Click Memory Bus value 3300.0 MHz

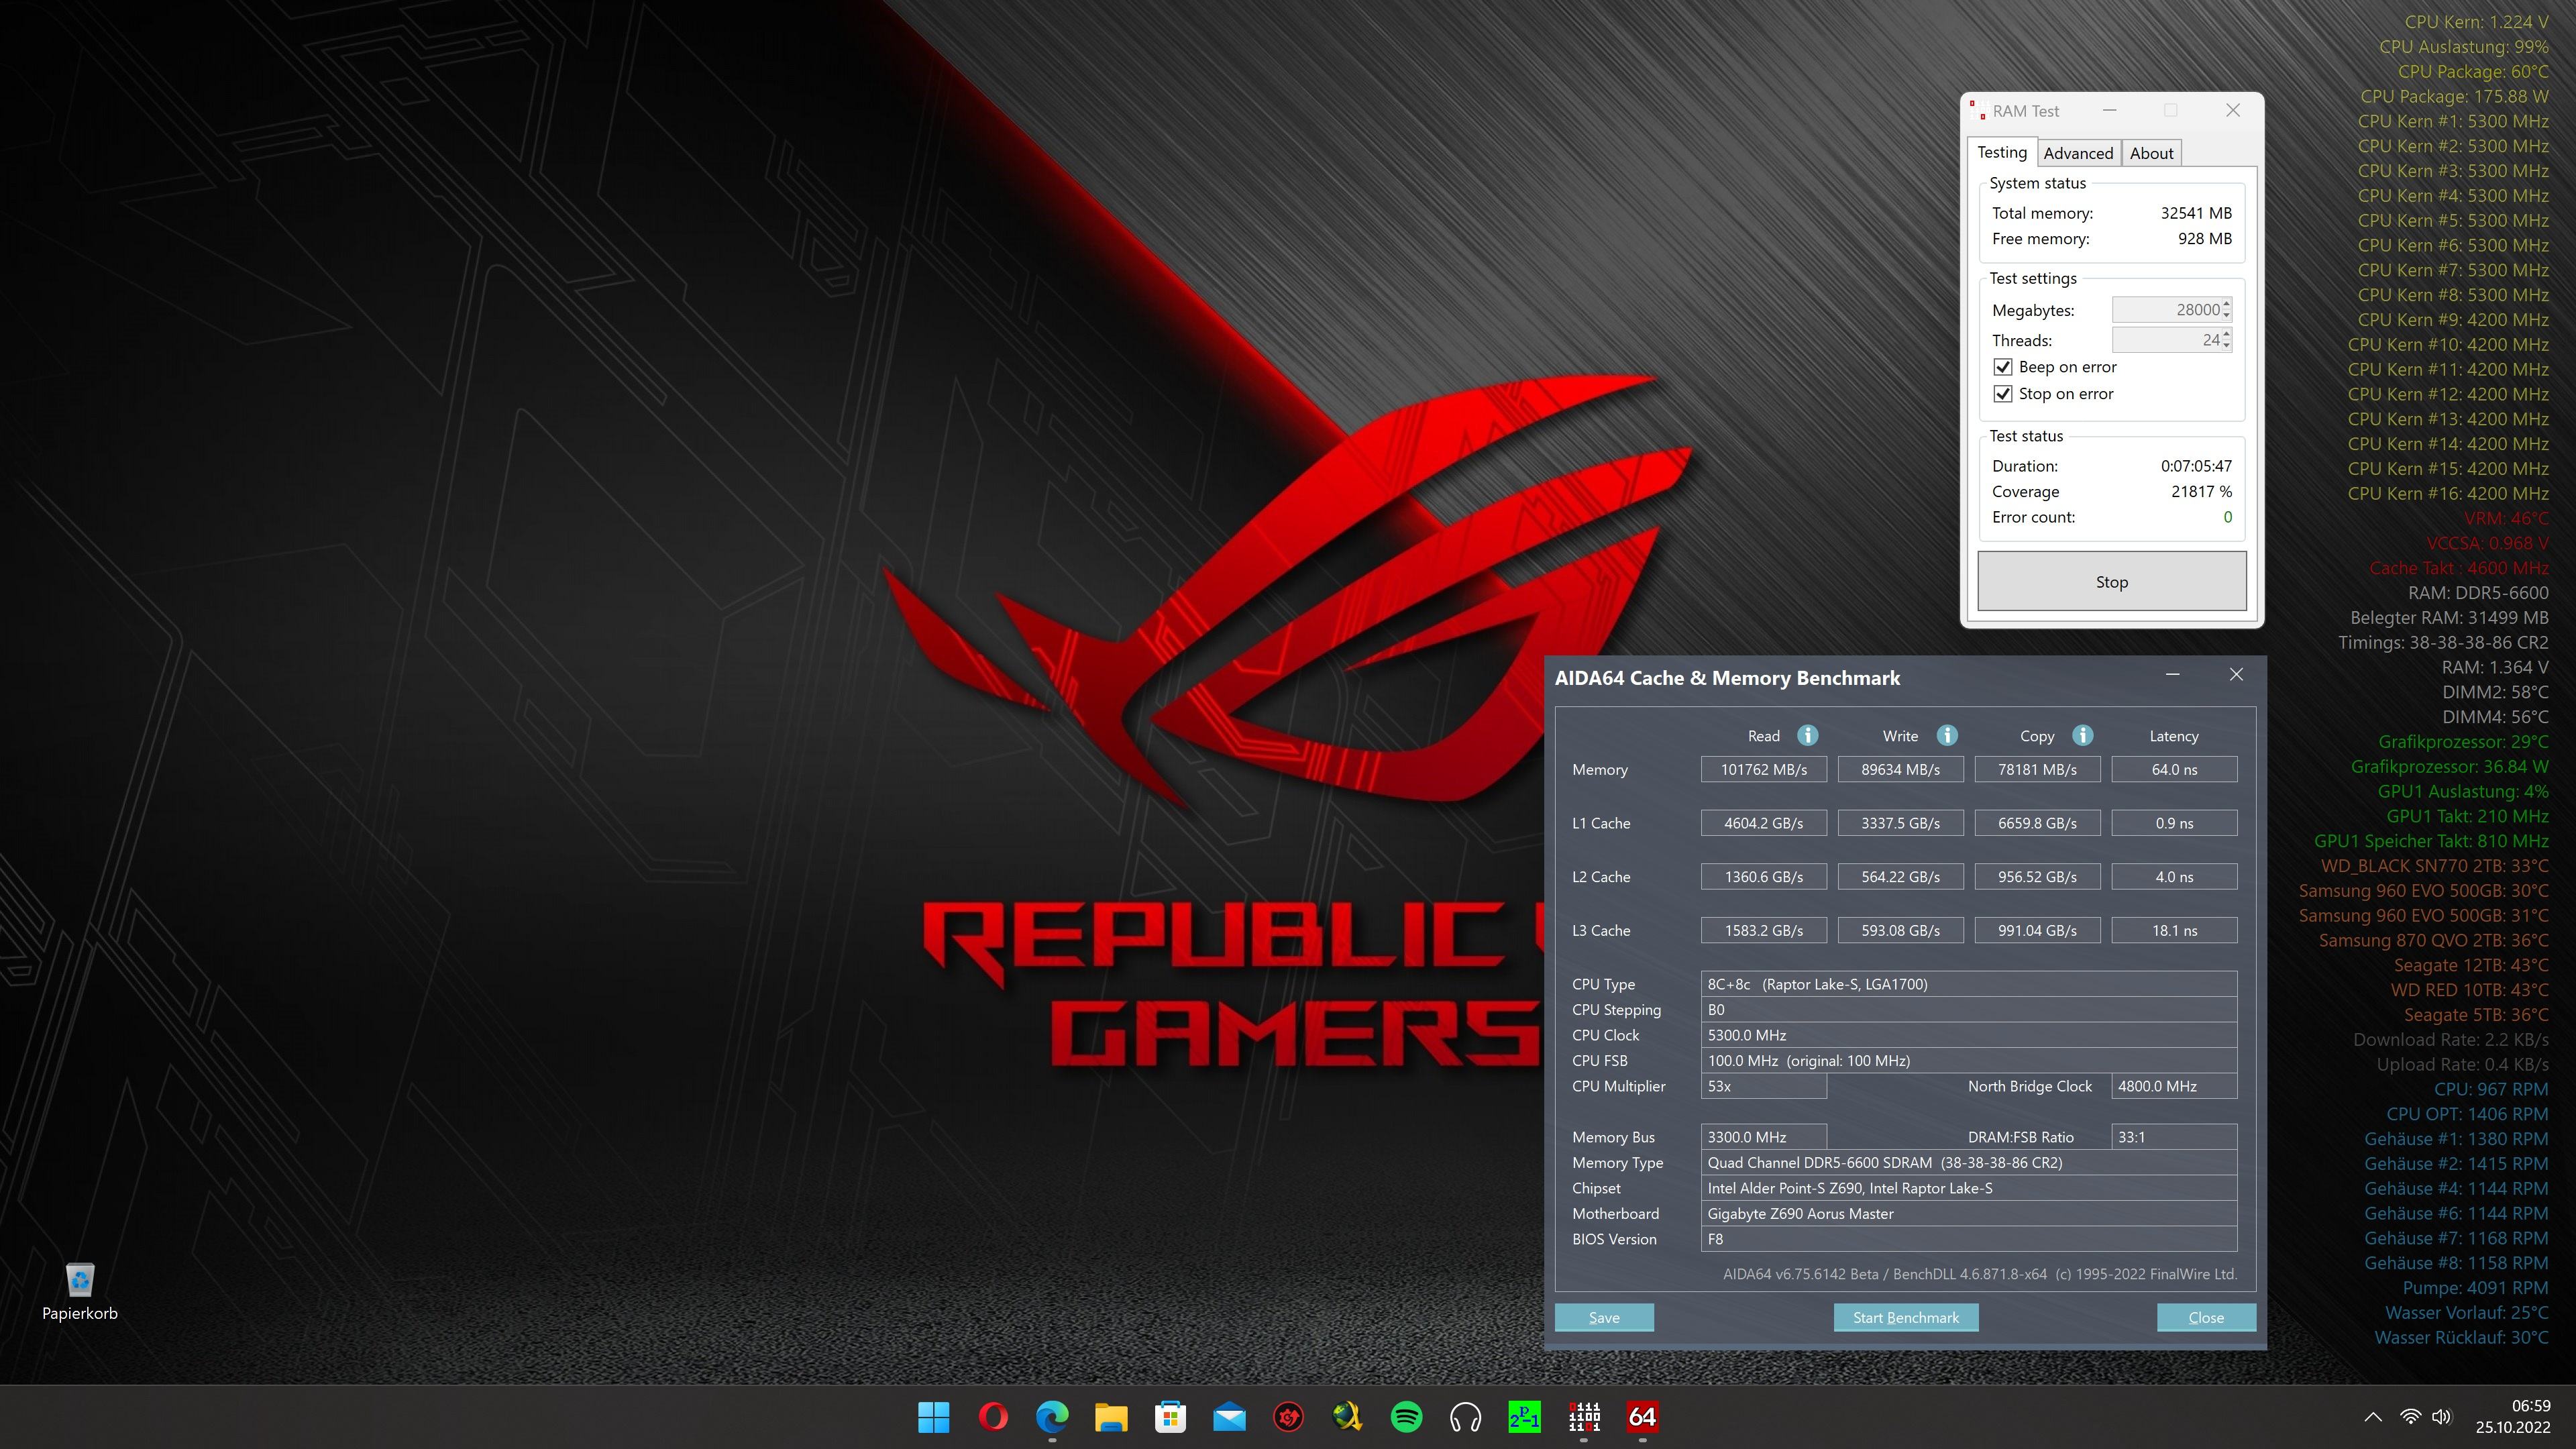click(1764, 1137)
